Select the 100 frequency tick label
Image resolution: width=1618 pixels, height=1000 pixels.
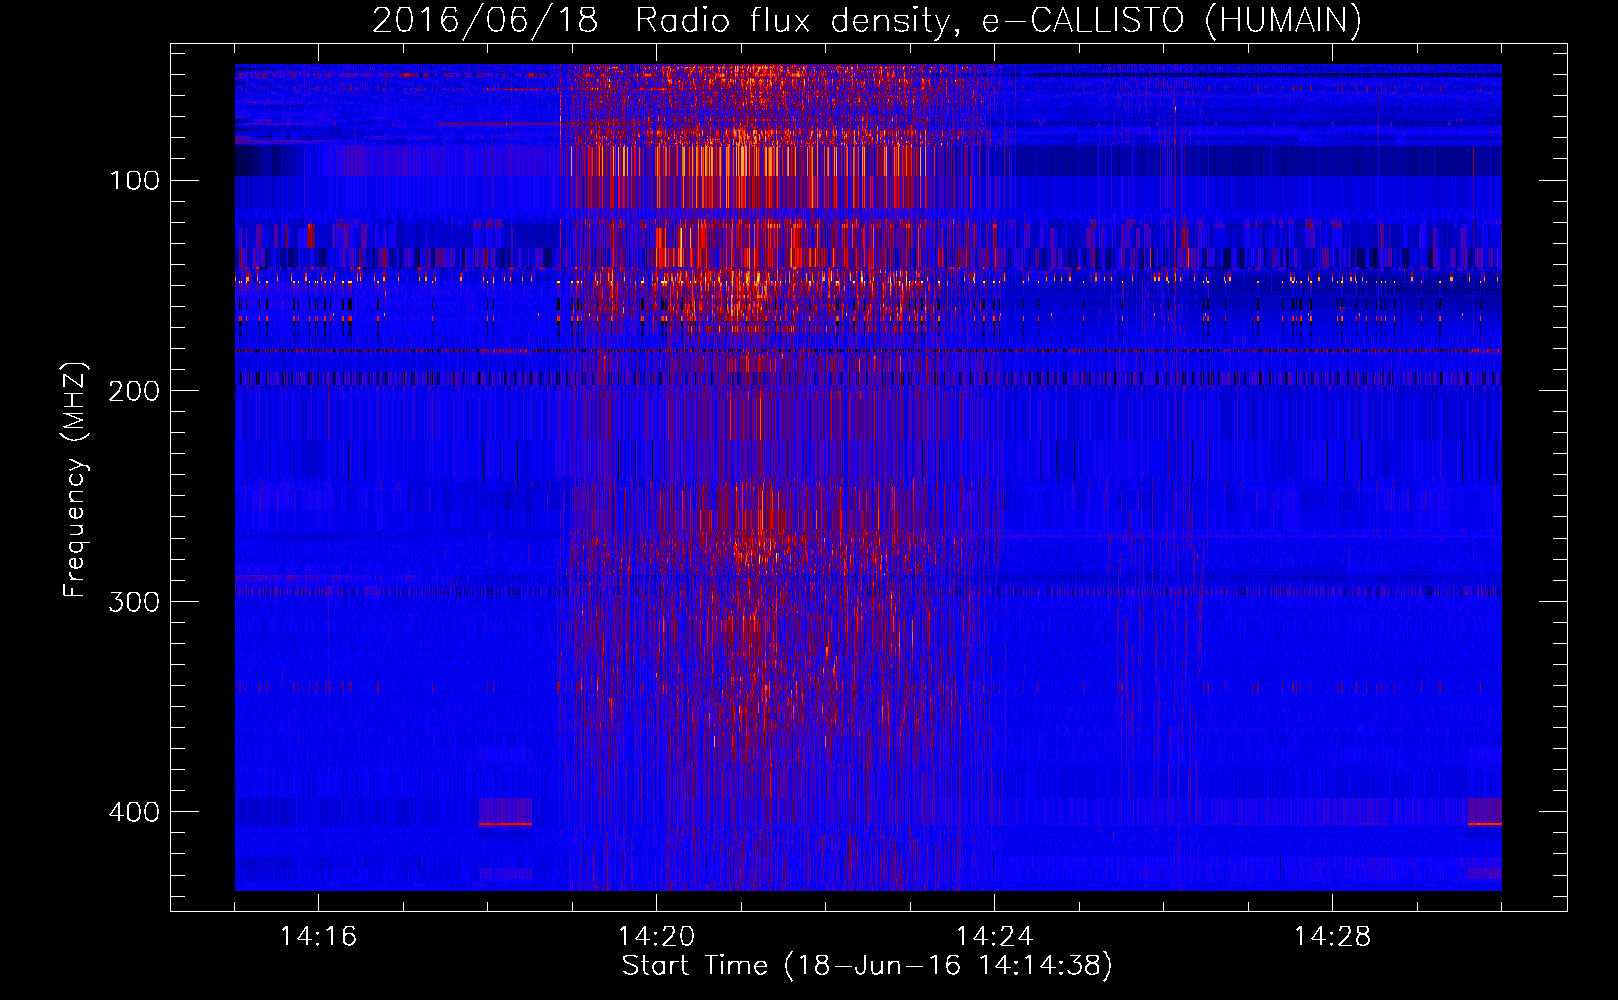[x=135, y=180]
